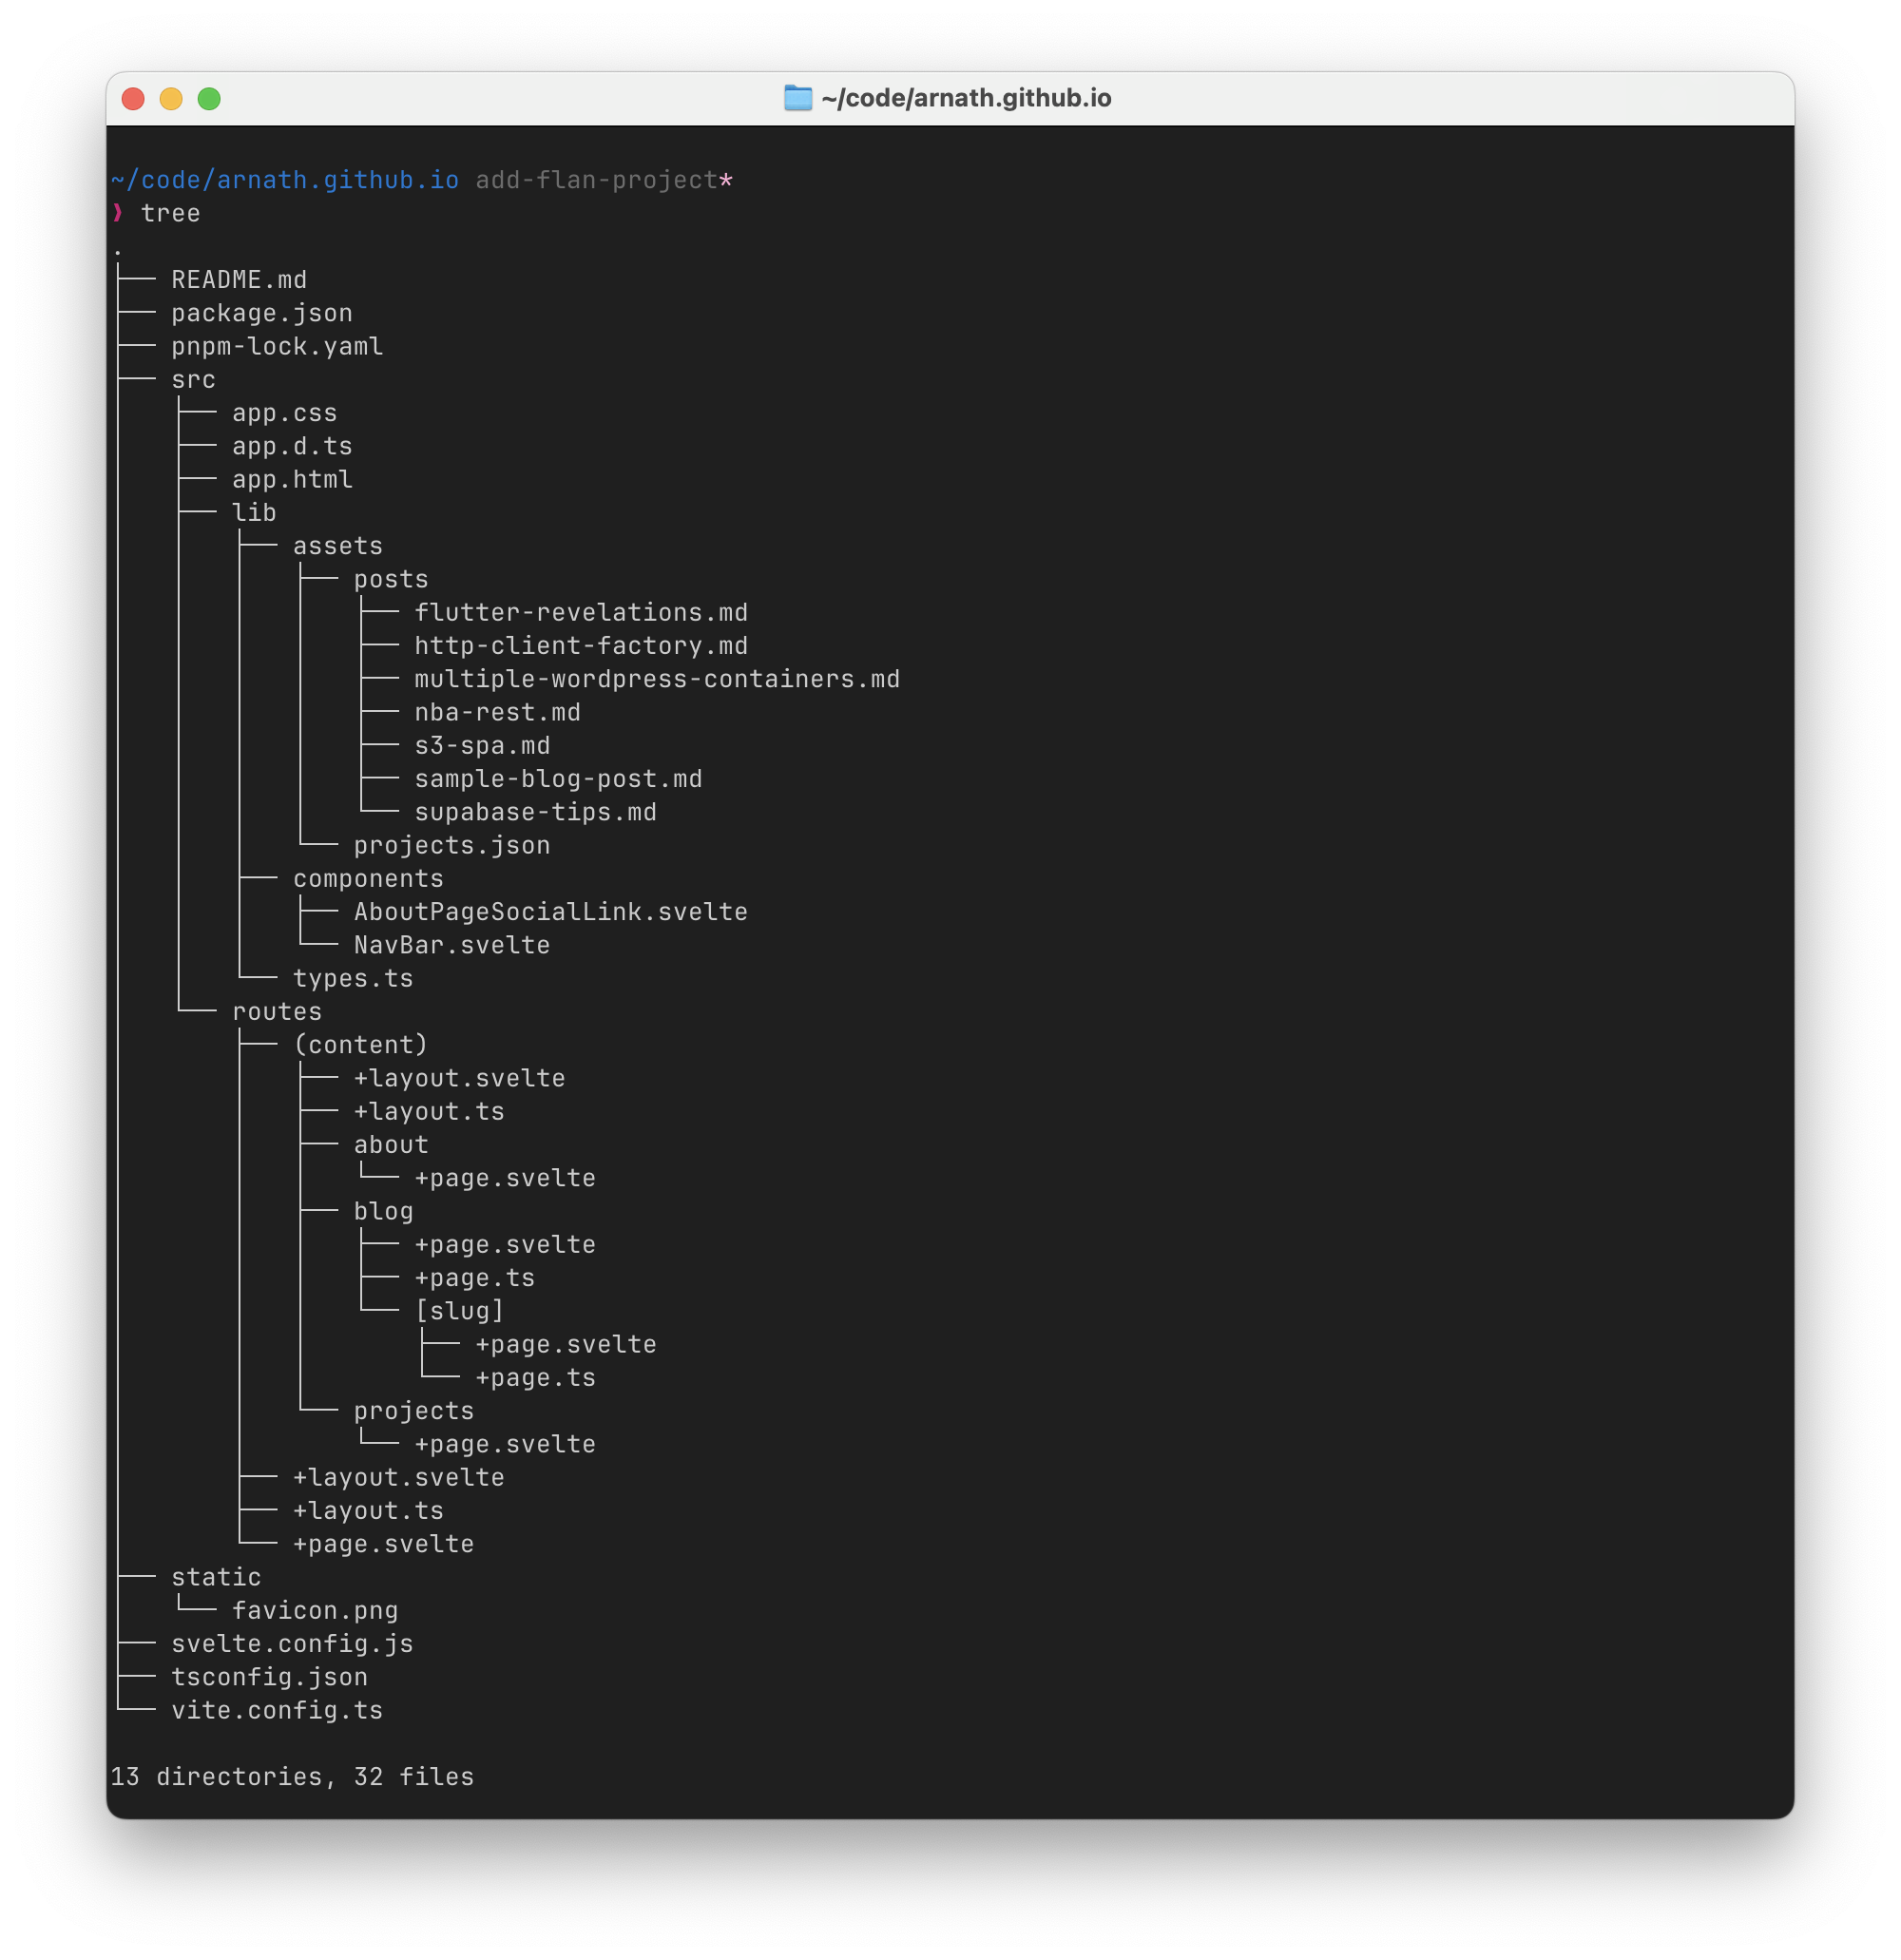Click projects.json under assets
The height and width of the screenshot is (1960, 1901).
click(452, 845)
